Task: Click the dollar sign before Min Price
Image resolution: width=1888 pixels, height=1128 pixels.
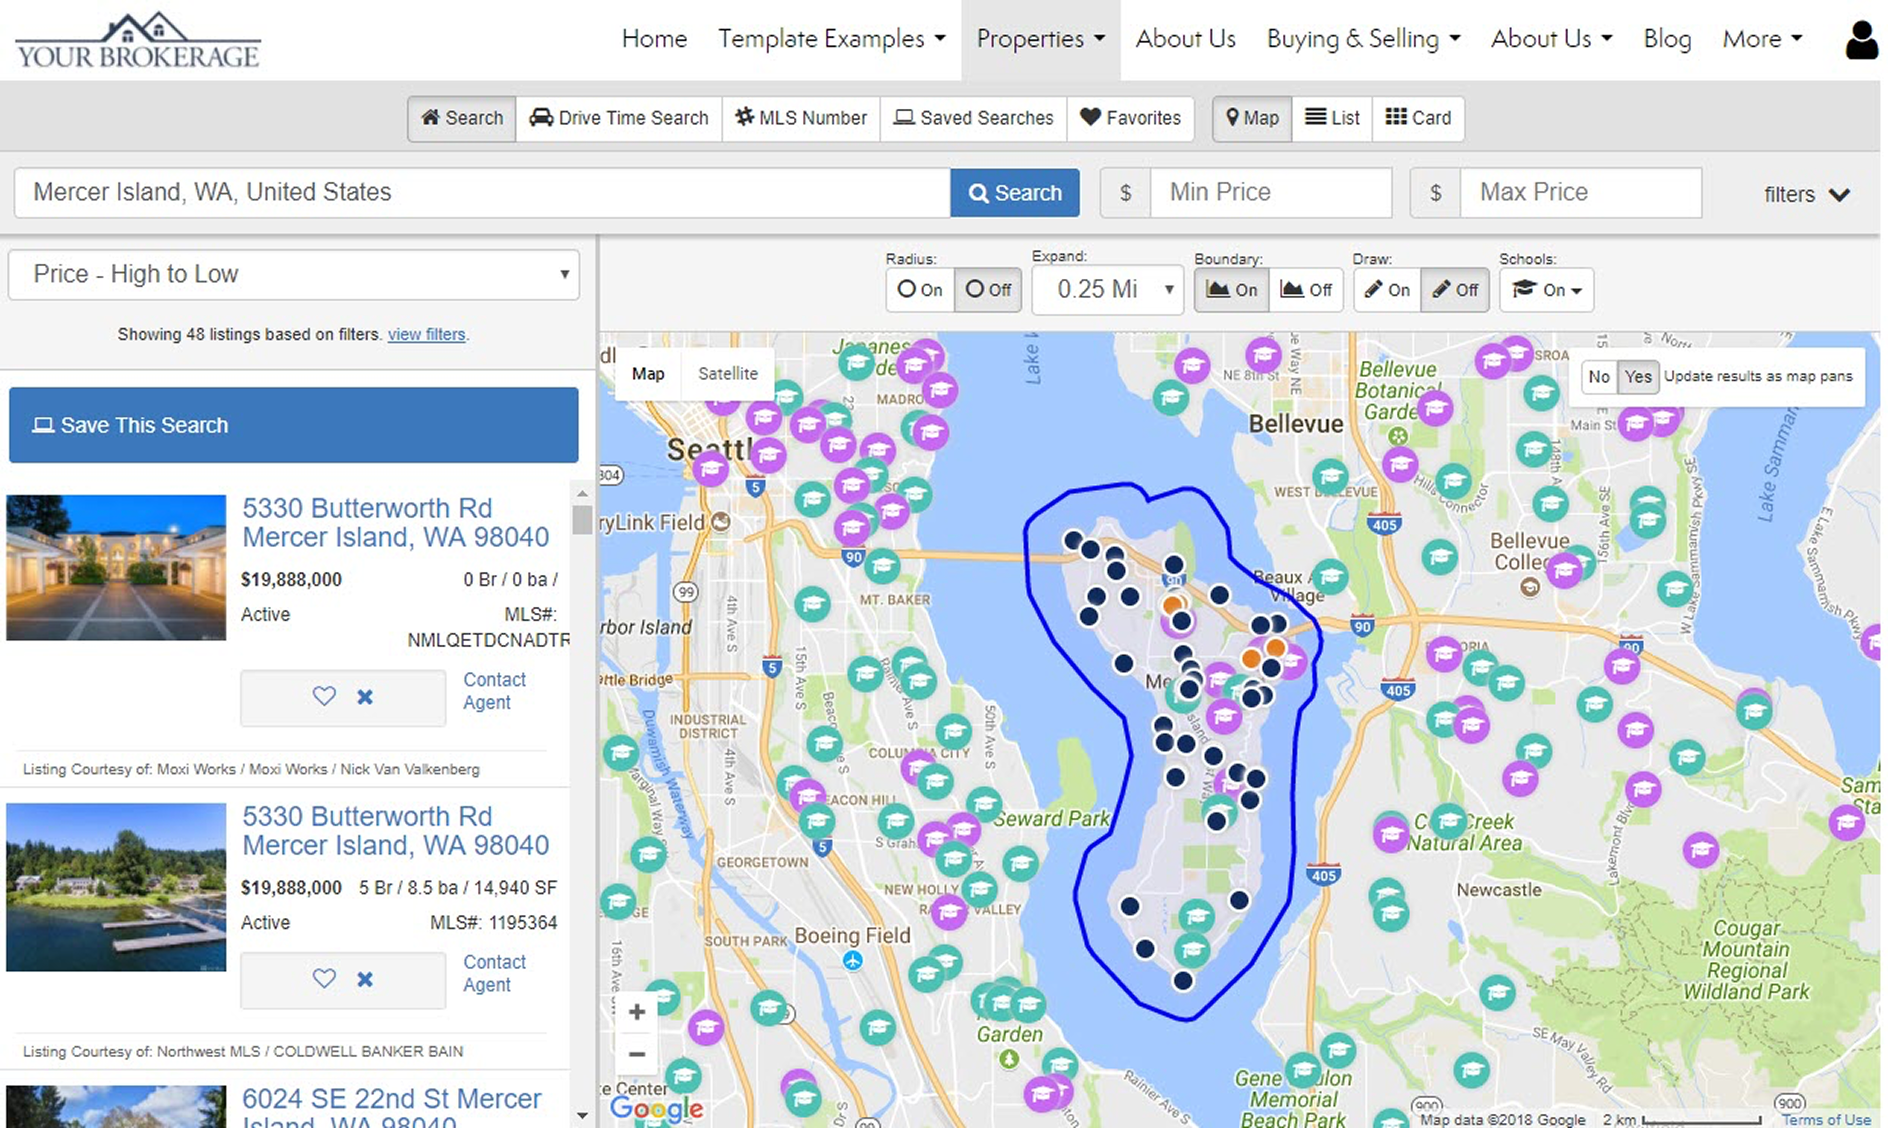Action: (x=1125, y=193)
